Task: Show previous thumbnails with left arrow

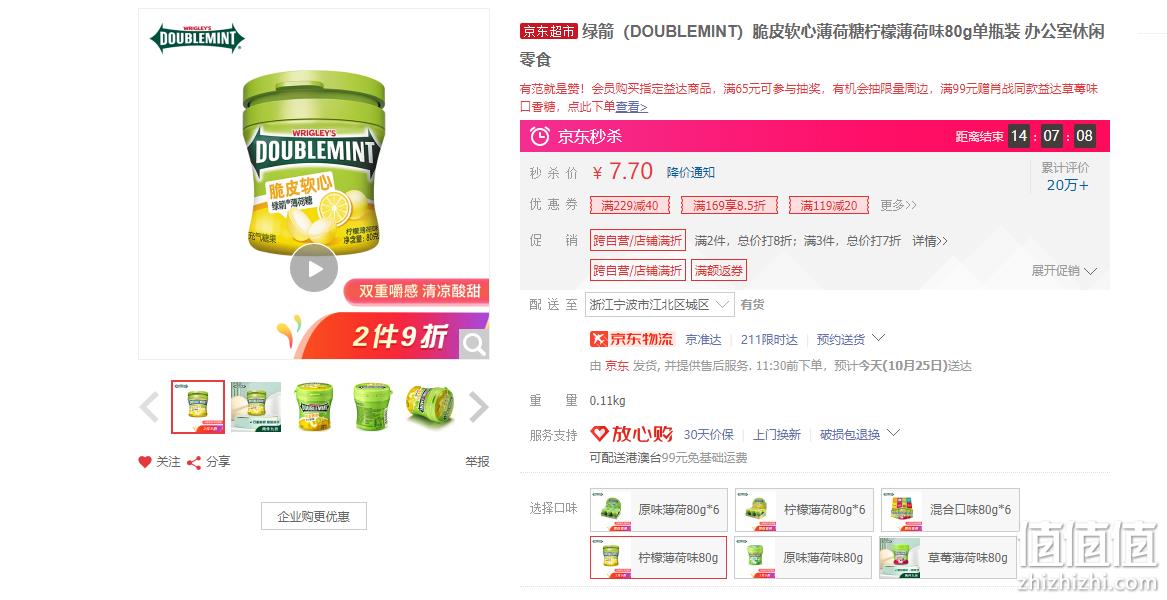Action: pyautogui.click(x=150, y=407)
